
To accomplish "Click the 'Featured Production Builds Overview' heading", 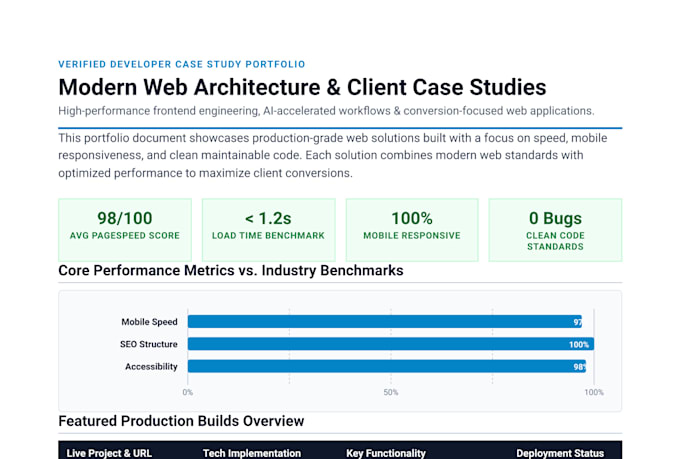I will 181,421.
